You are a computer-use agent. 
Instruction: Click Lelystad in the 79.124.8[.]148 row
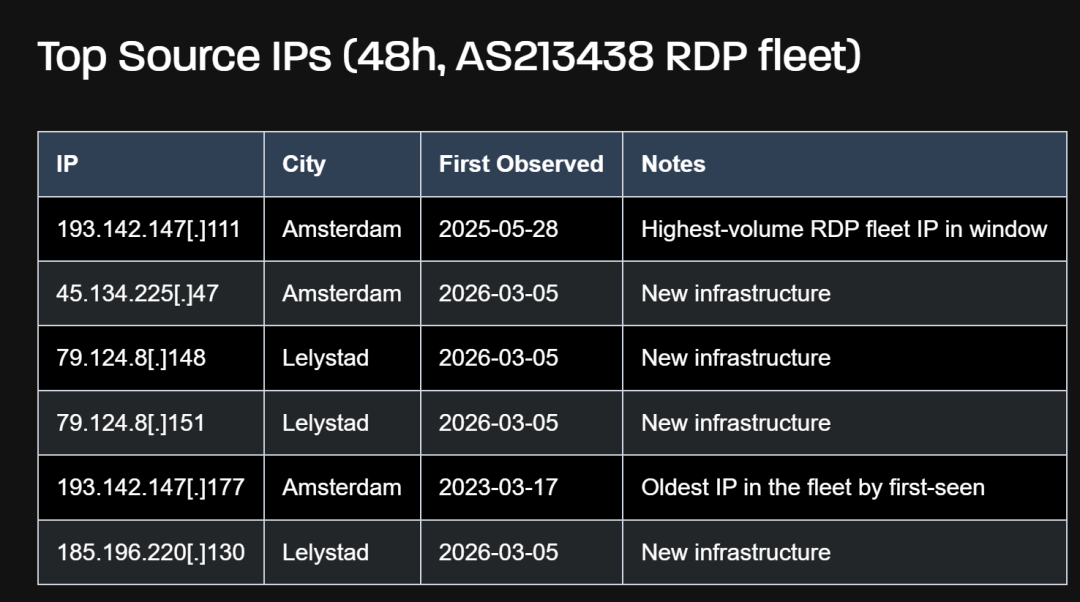(326, 358)
